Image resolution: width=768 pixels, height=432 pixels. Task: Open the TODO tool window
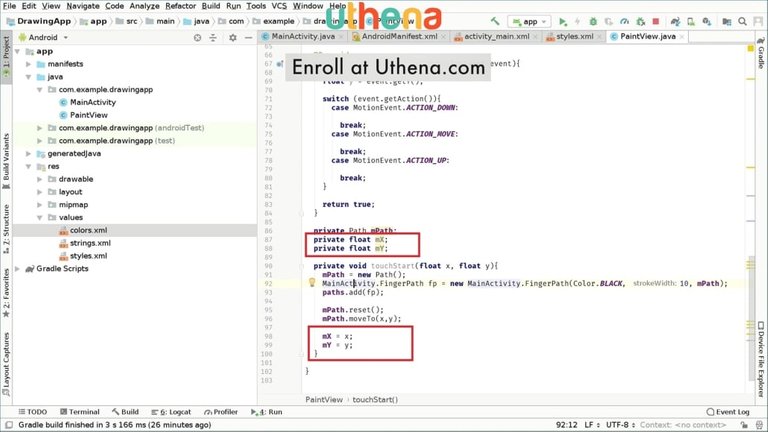33,412
